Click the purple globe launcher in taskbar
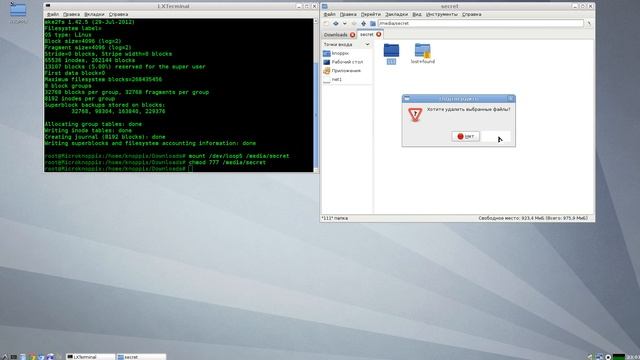 (x=51, y=357)
